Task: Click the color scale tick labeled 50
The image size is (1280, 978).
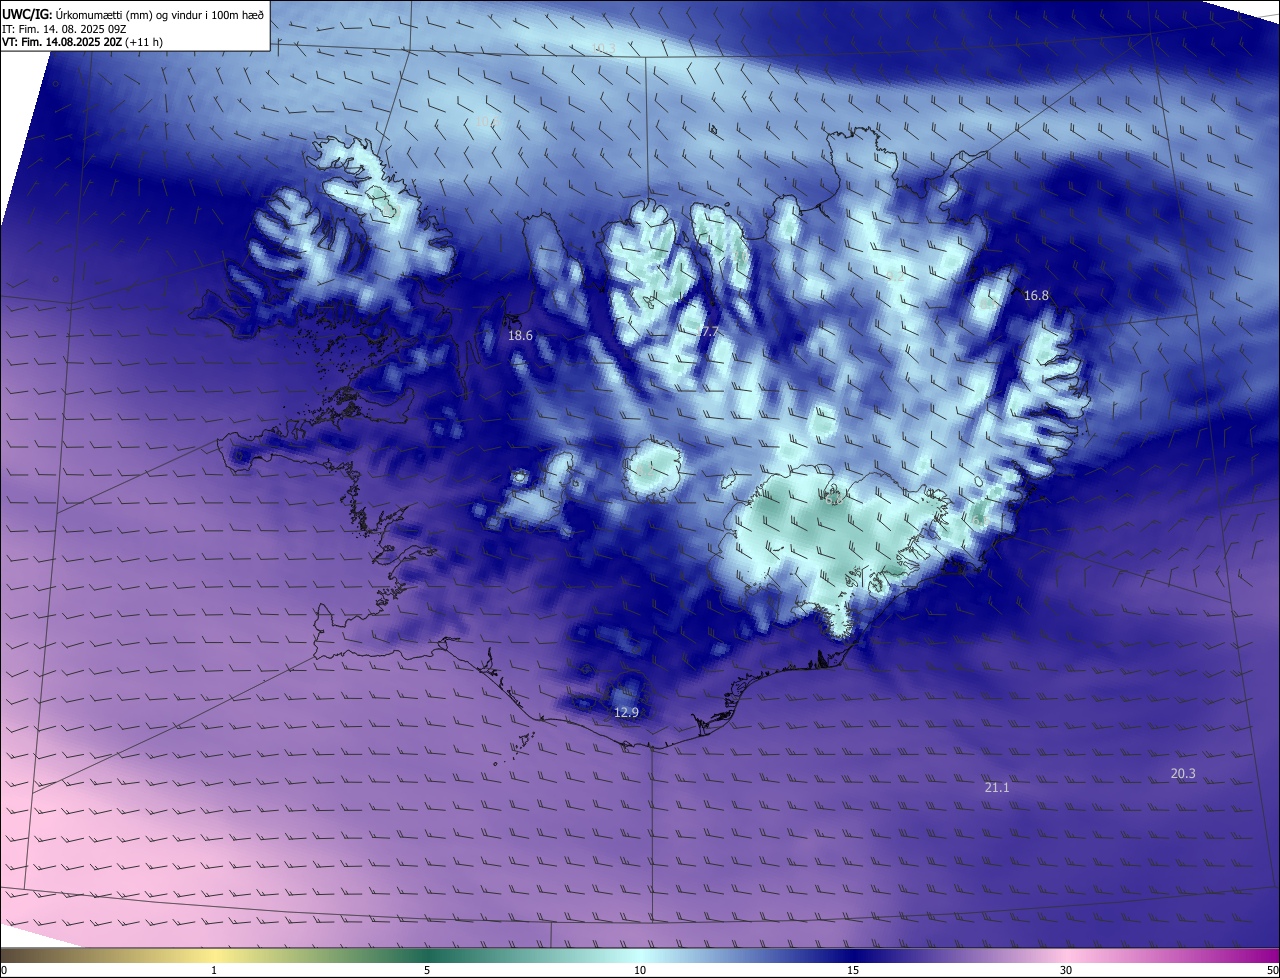Action: 1272,970
